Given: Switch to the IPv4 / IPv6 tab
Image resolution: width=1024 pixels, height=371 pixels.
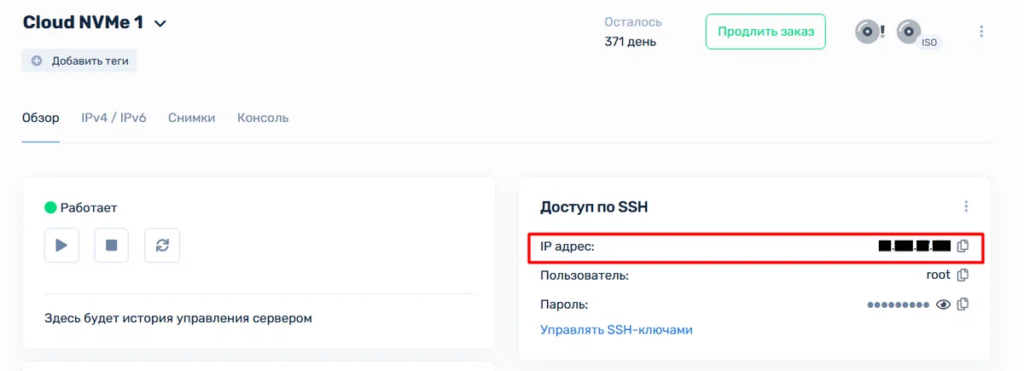Looking at the screenshot, I should tap(114, 118).
